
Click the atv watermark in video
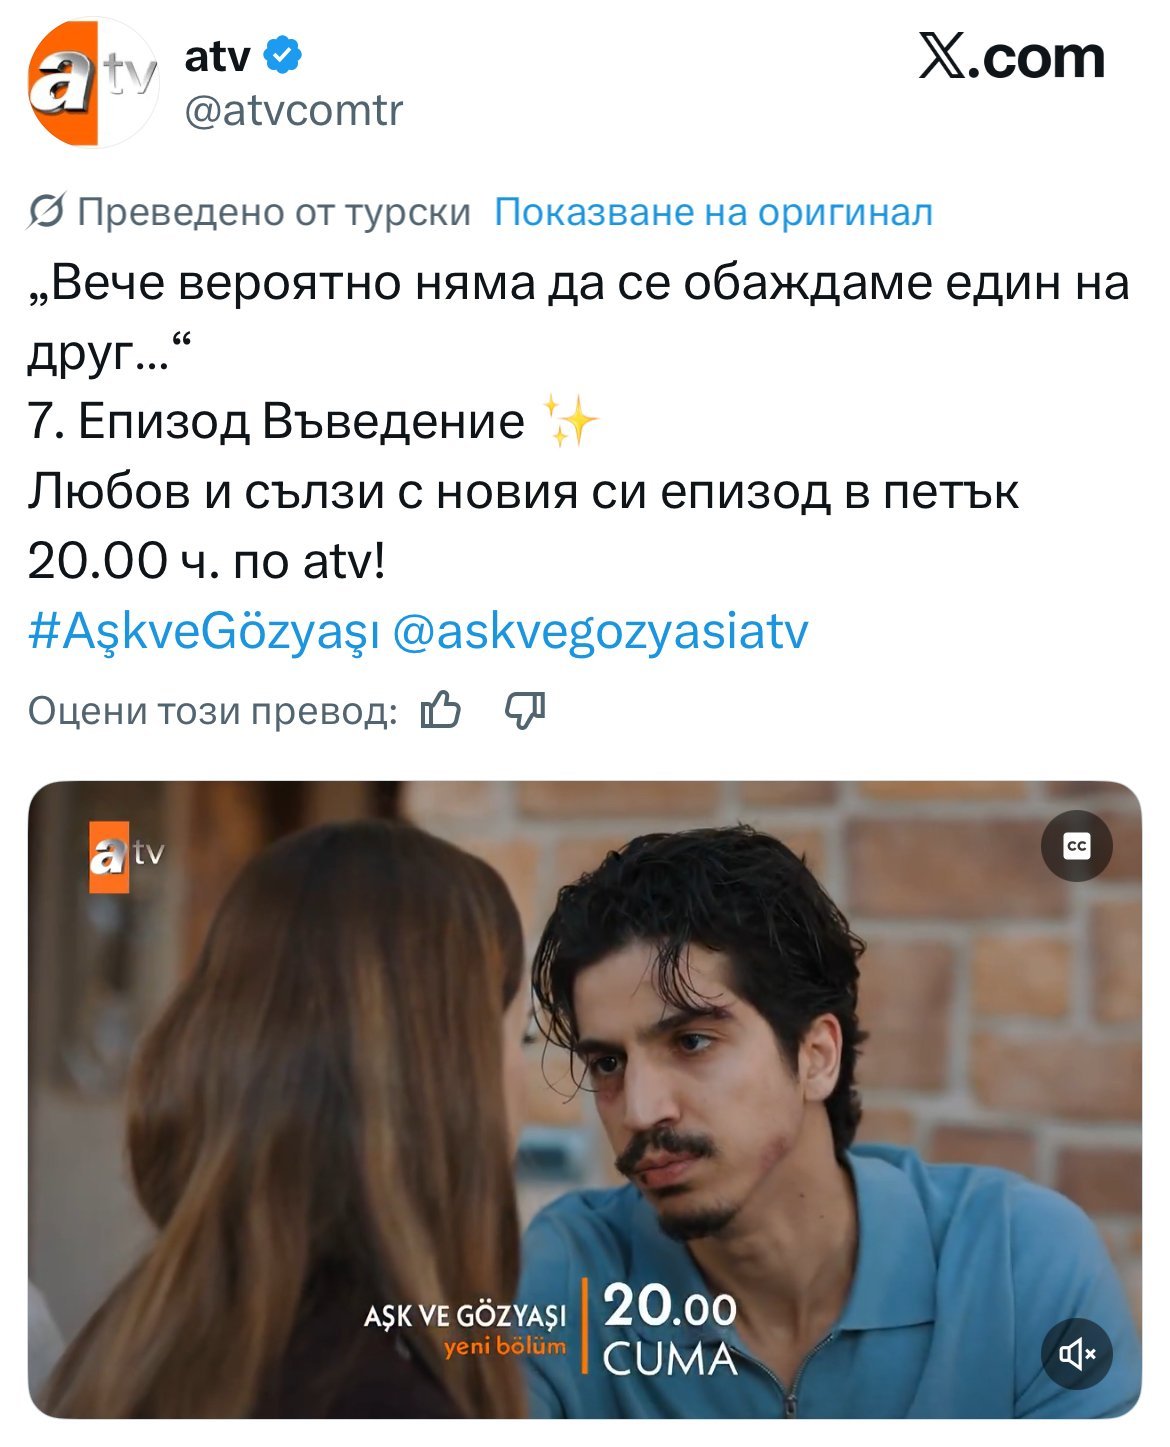125,855
